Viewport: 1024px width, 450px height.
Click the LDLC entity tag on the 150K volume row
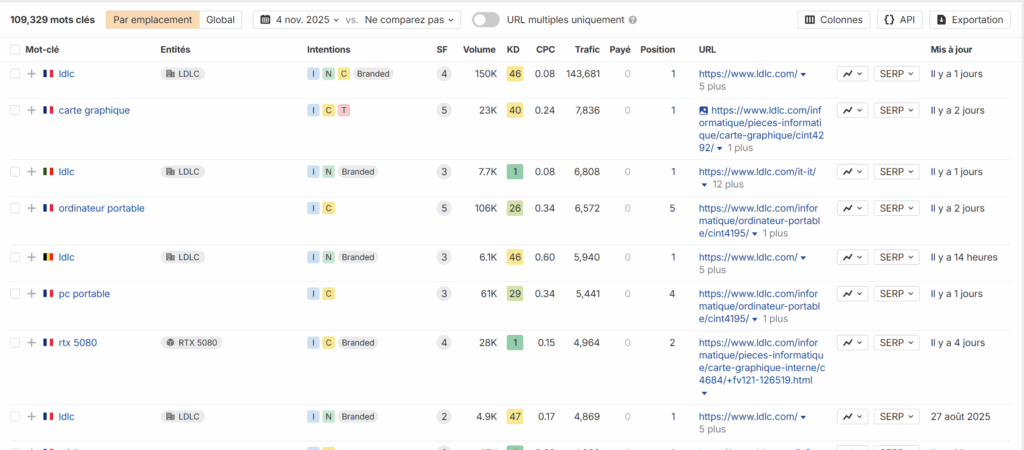[x=183, y=74]
